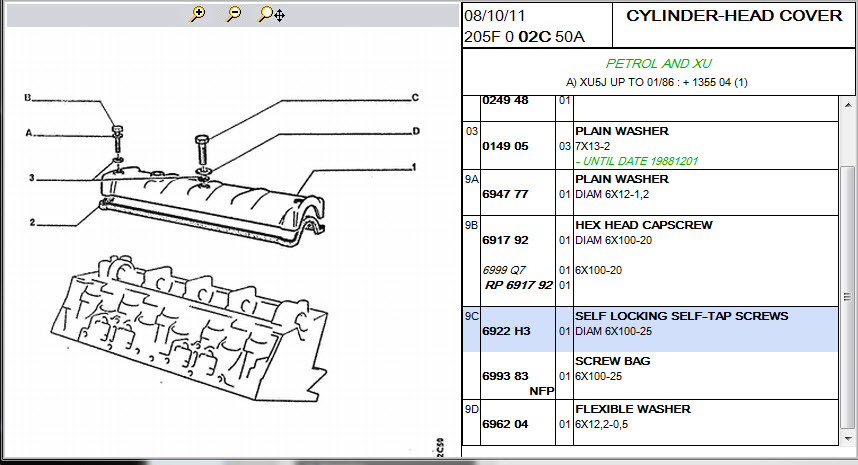Screen dimensions: 858x465
Task: Click callout number 1 on diagram
Action: coord(414,167)
